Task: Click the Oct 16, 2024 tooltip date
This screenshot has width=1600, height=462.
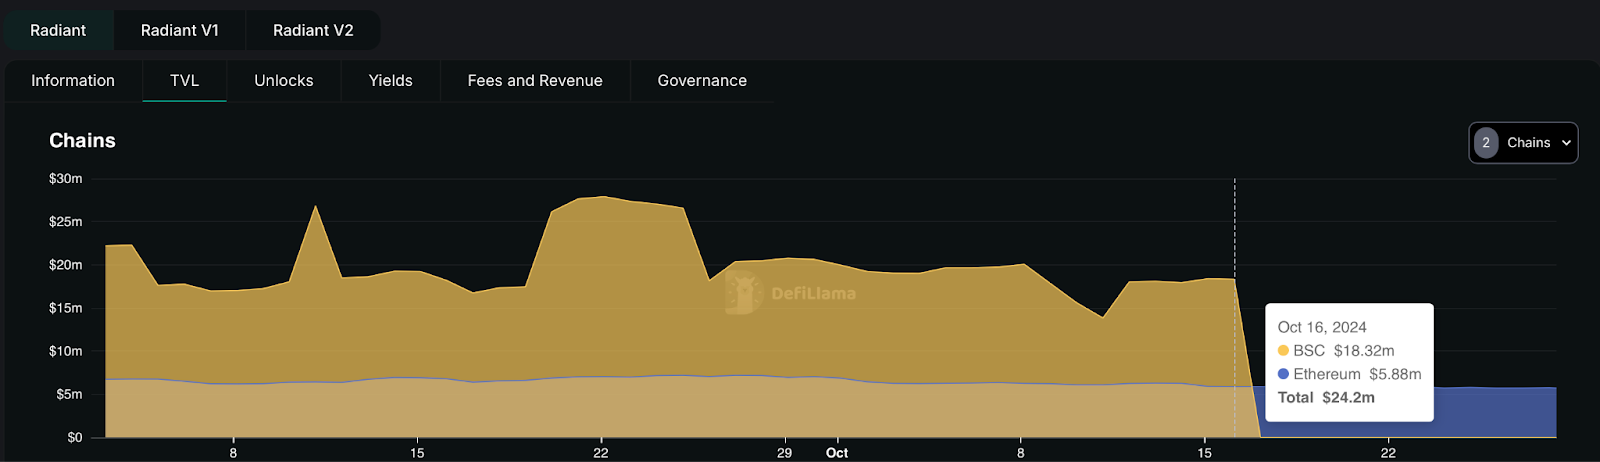Action: tap(1322, 327)
